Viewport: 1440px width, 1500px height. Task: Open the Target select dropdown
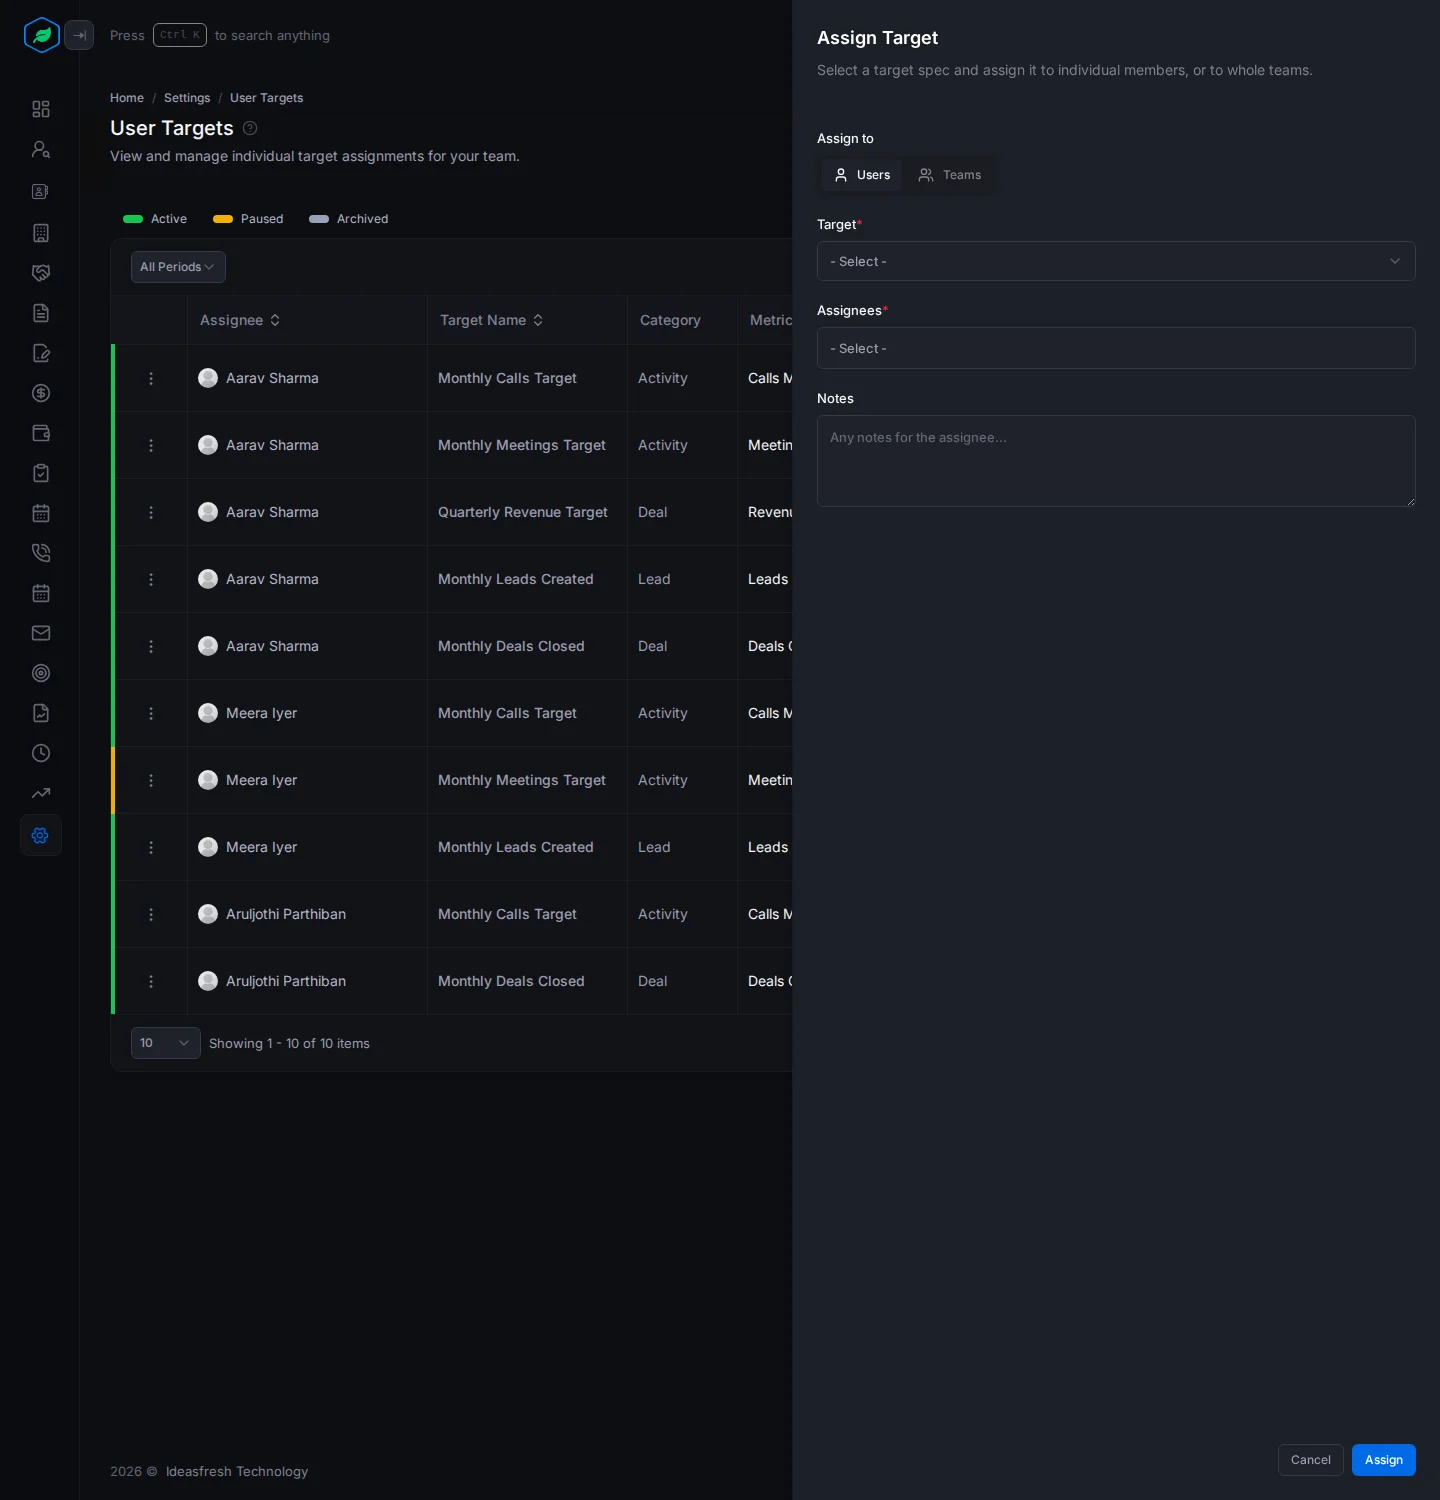[x=1116, y=261]
